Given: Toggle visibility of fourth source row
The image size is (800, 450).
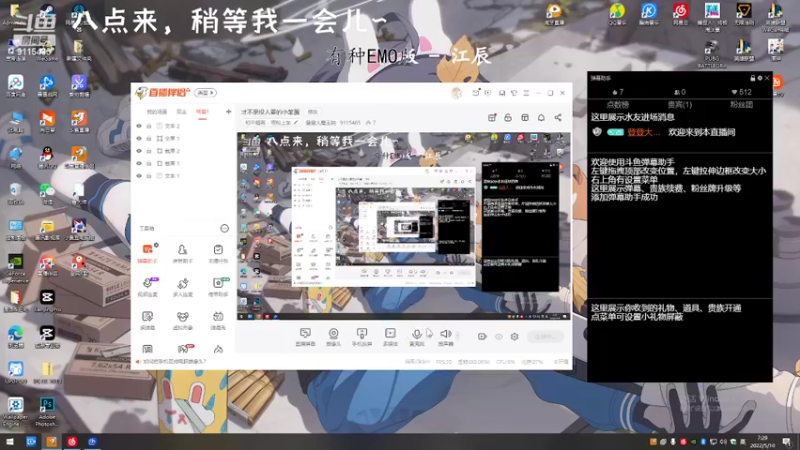Looking at the screenshot, I should tap(139, 163).
